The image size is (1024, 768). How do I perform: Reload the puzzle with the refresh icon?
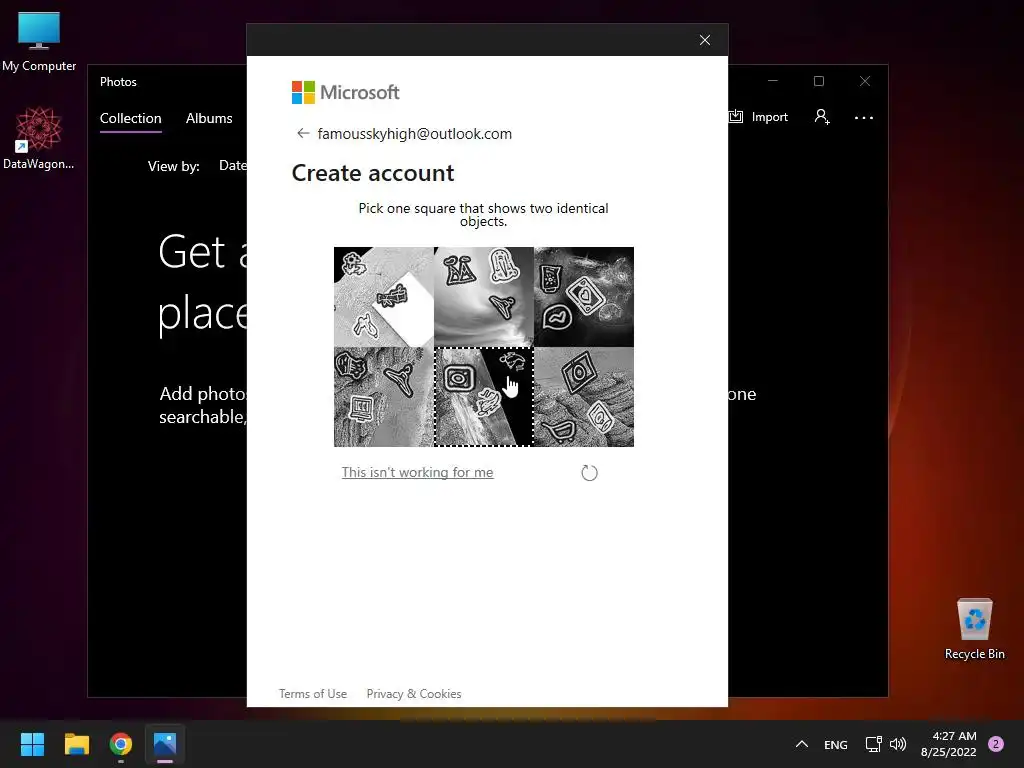click(x=589, y=473)
